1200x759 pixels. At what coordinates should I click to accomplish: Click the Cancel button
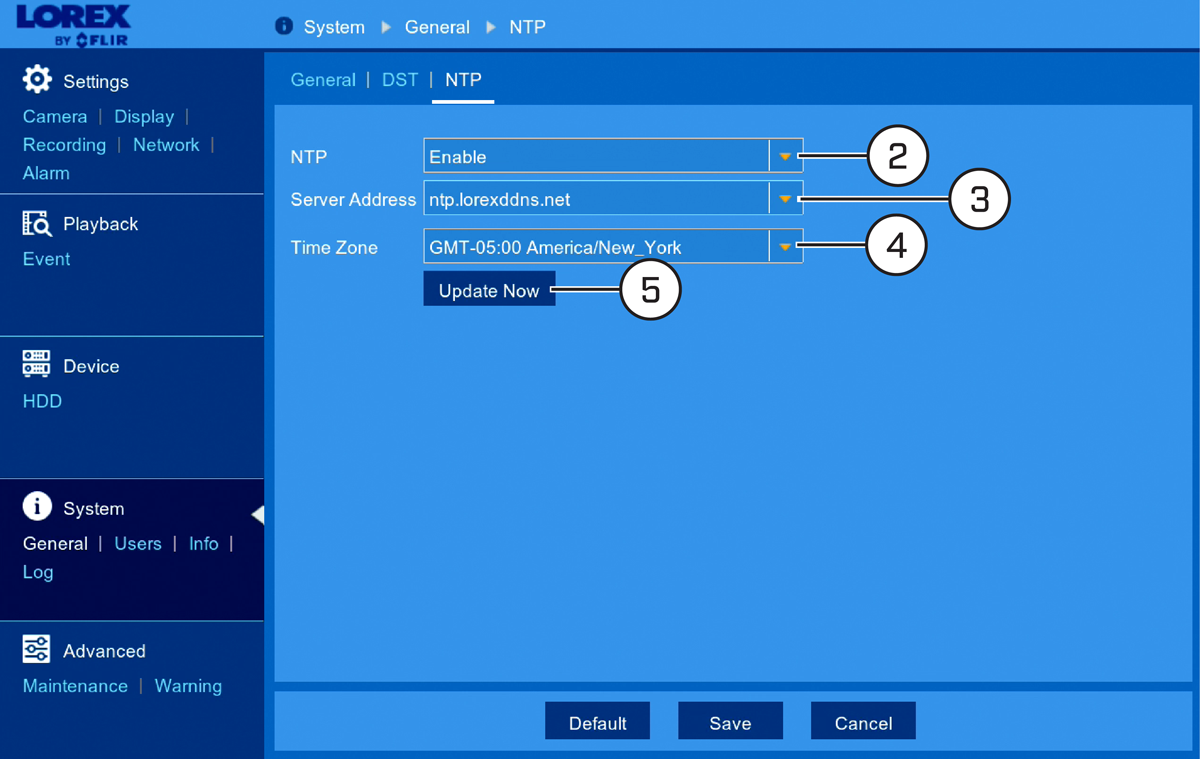[863, 721]
